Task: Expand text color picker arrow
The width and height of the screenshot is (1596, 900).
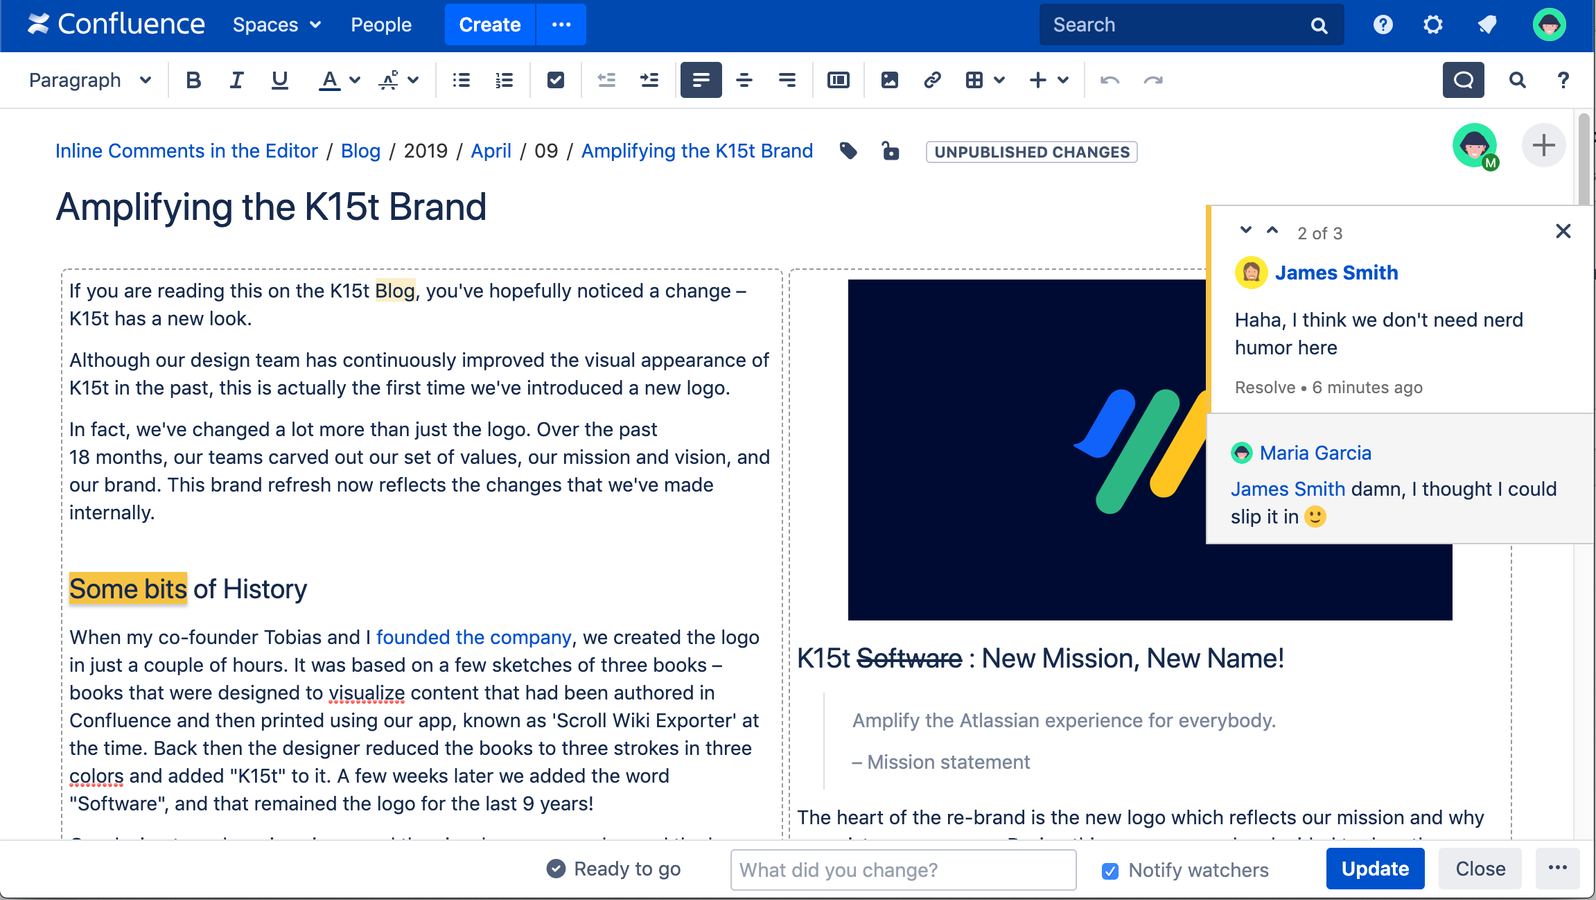Action: pos(354,80)
